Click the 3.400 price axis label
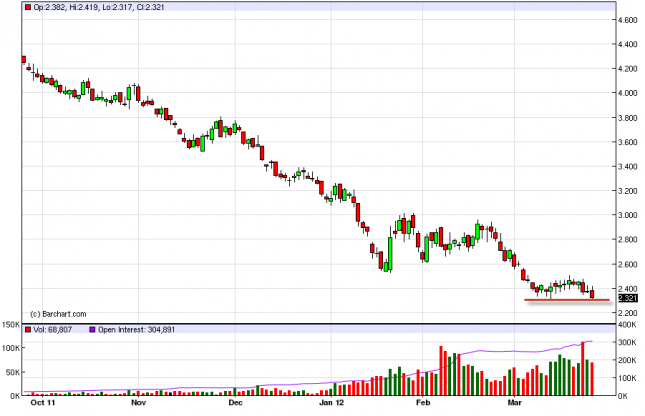Image resolution: width=645 pixels, height=416 pixels. [628, 167]
